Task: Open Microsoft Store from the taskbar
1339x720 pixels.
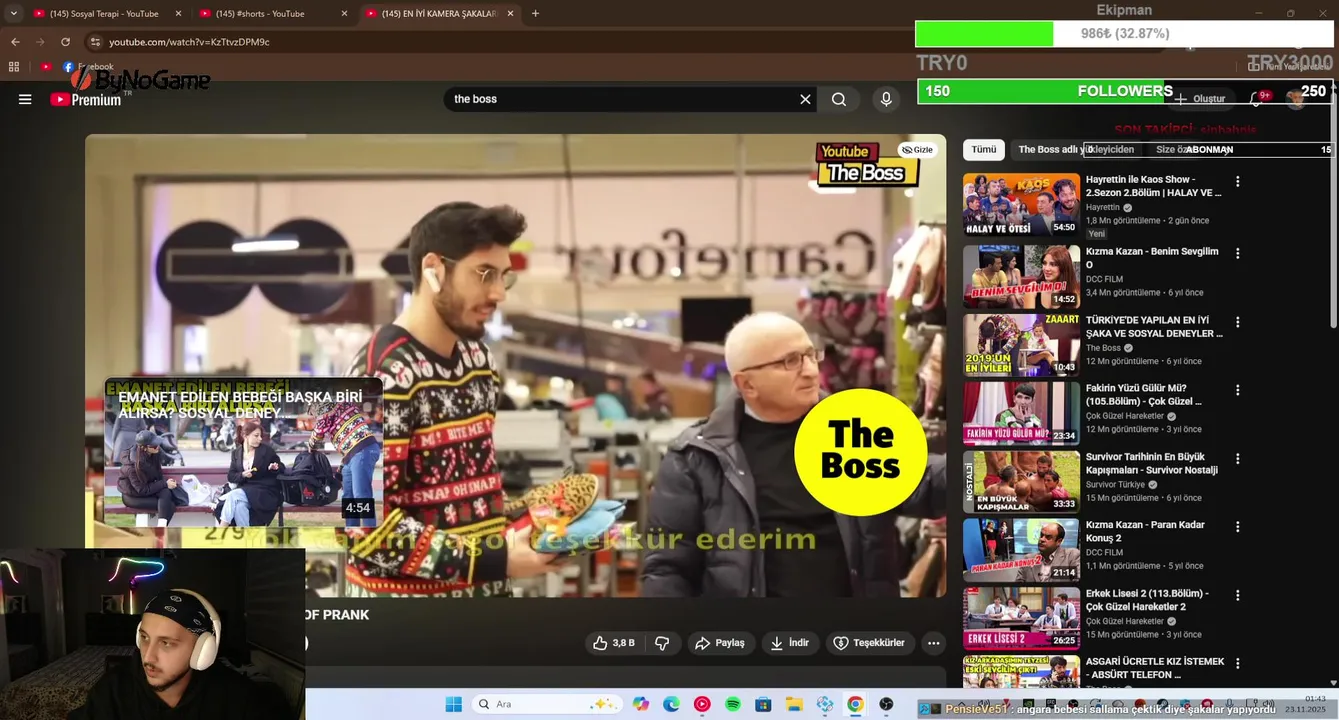Action: 763,704
